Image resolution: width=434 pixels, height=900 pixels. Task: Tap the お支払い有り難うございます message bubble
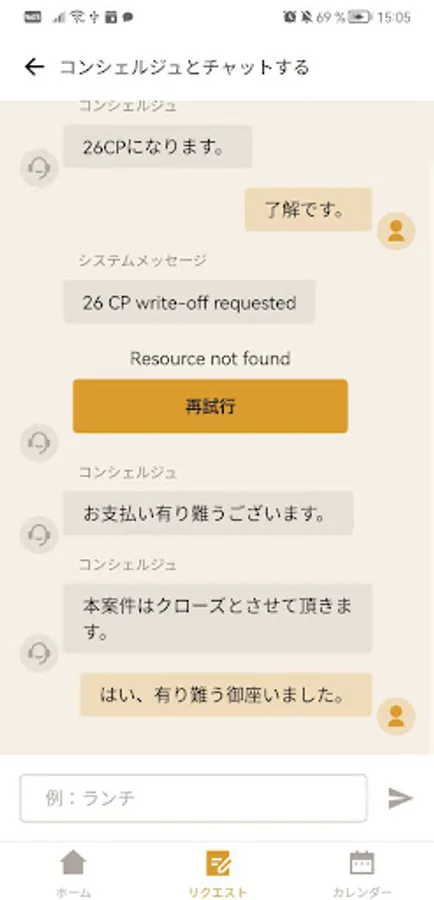(x=208, y=513)
